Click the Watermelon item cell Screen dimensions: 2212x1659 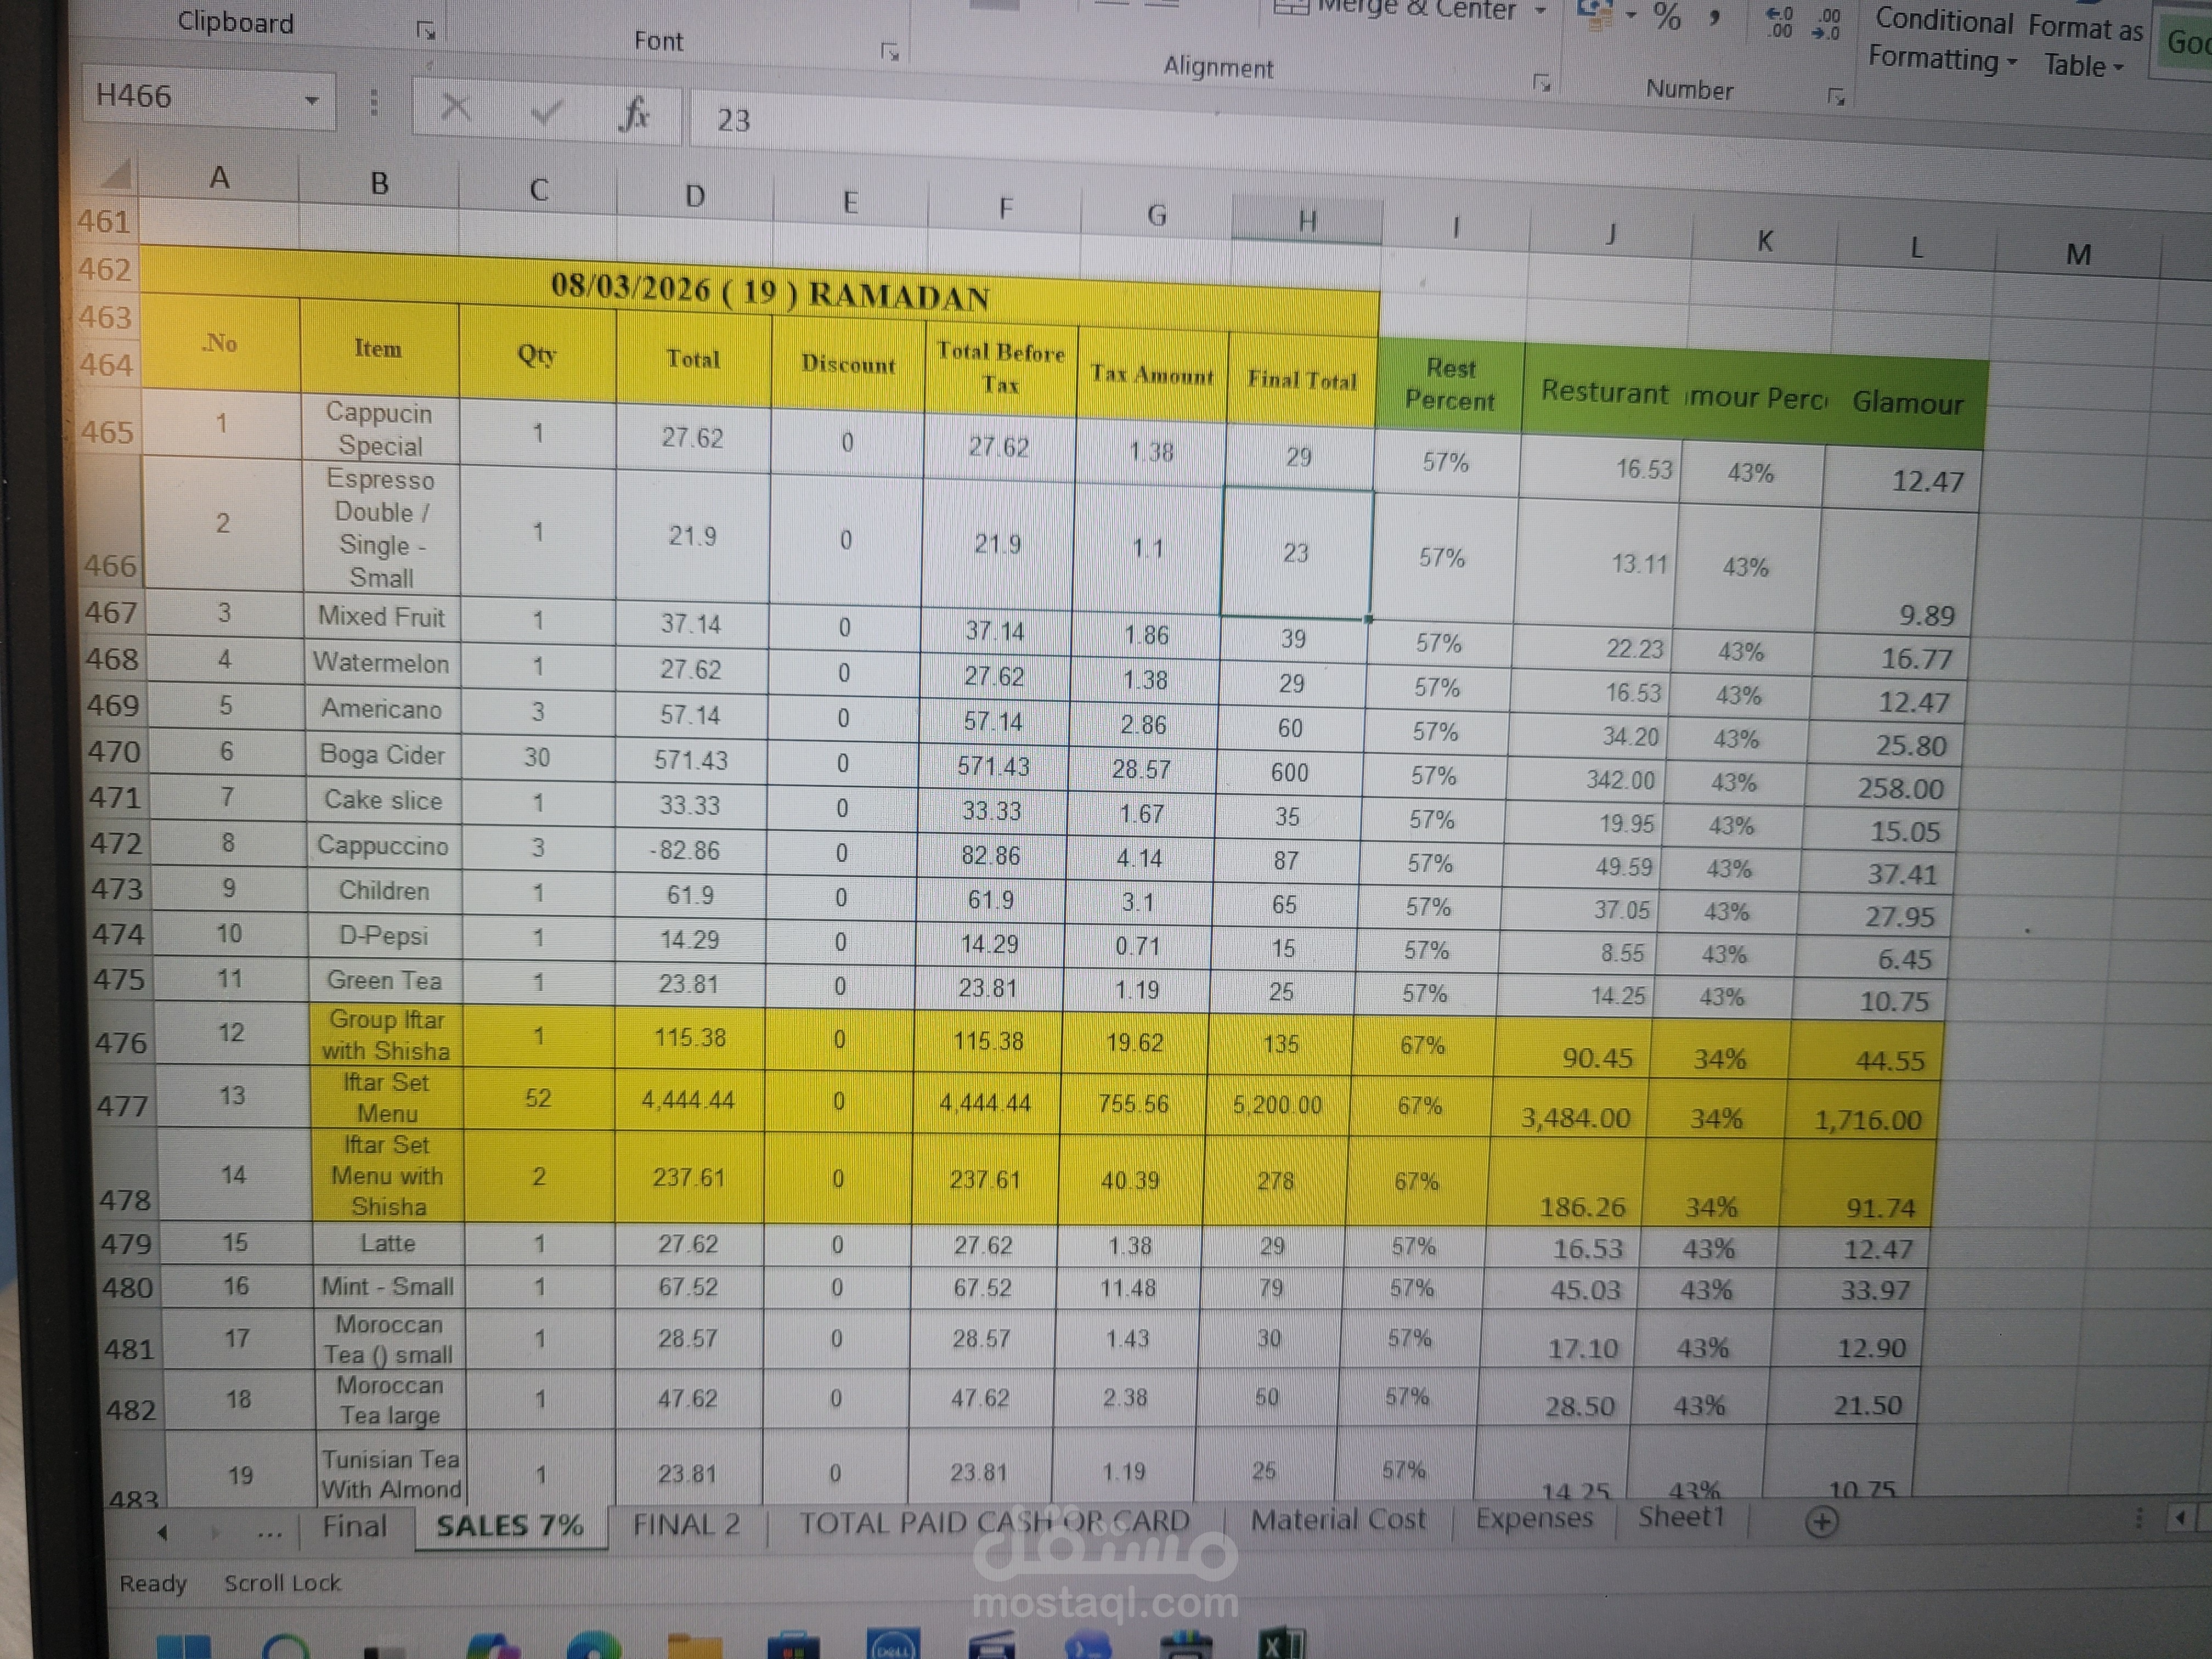point(381,663)
